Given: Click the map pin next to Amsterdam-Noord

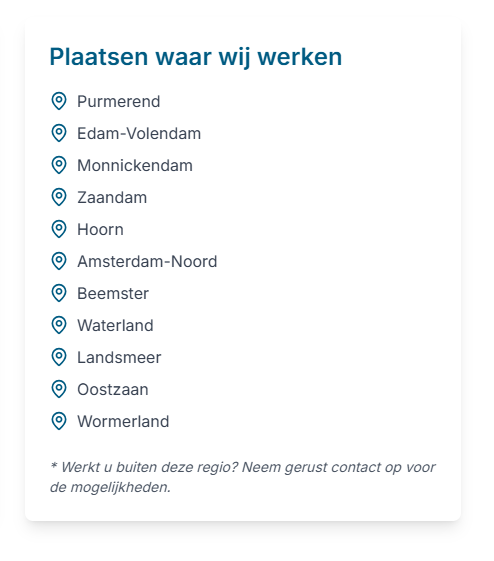Looking at the screenshot, I should [x=59, y=261].
